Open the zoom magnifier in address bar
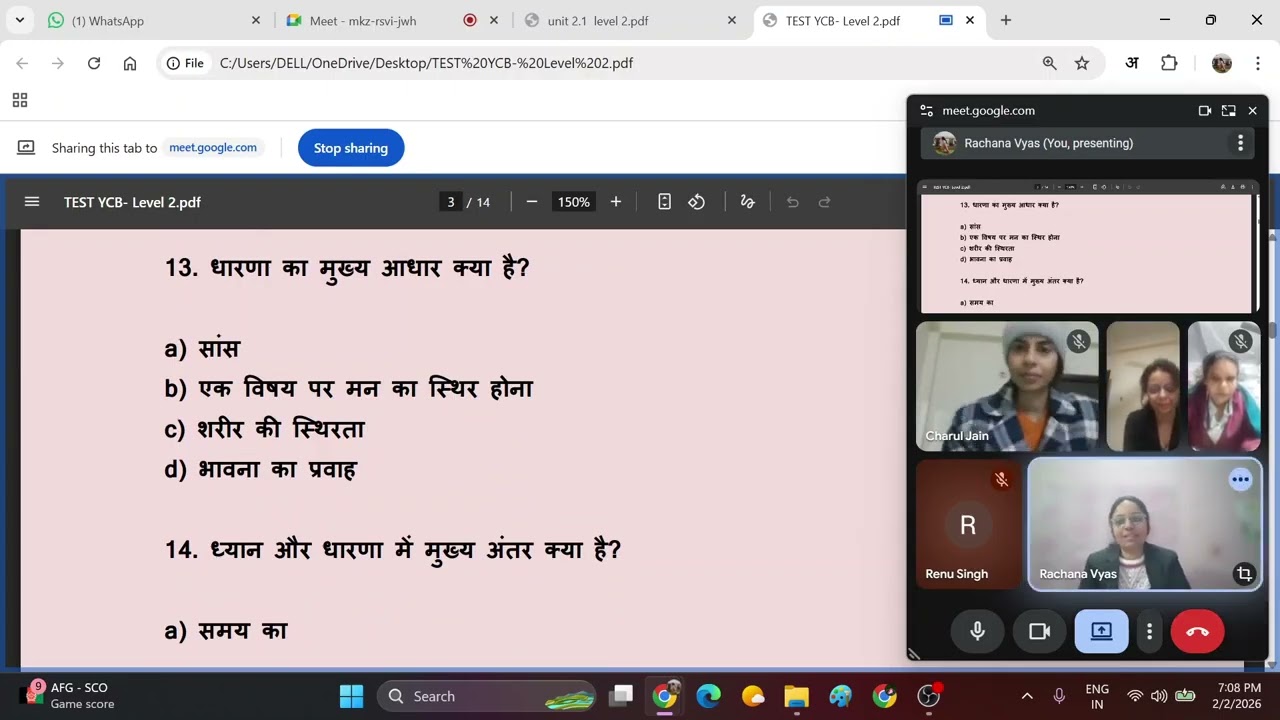The height and width of the screenshot is (720, 1280). (1050, 63)
